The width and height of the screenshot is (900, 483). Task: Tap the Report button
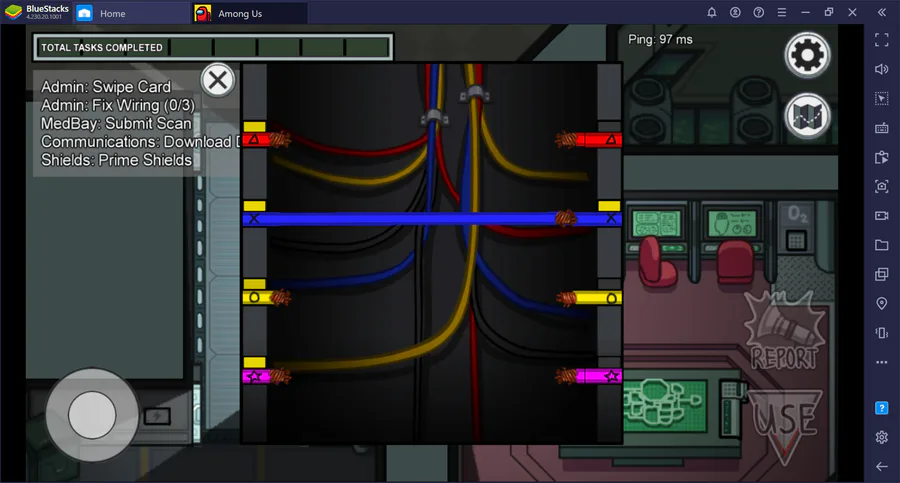(x=785, y=332)
